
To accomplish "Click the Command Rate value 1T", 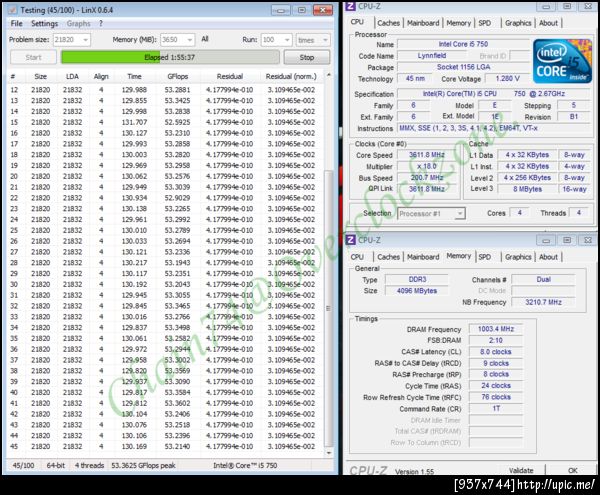I will [x=496, y=409].
